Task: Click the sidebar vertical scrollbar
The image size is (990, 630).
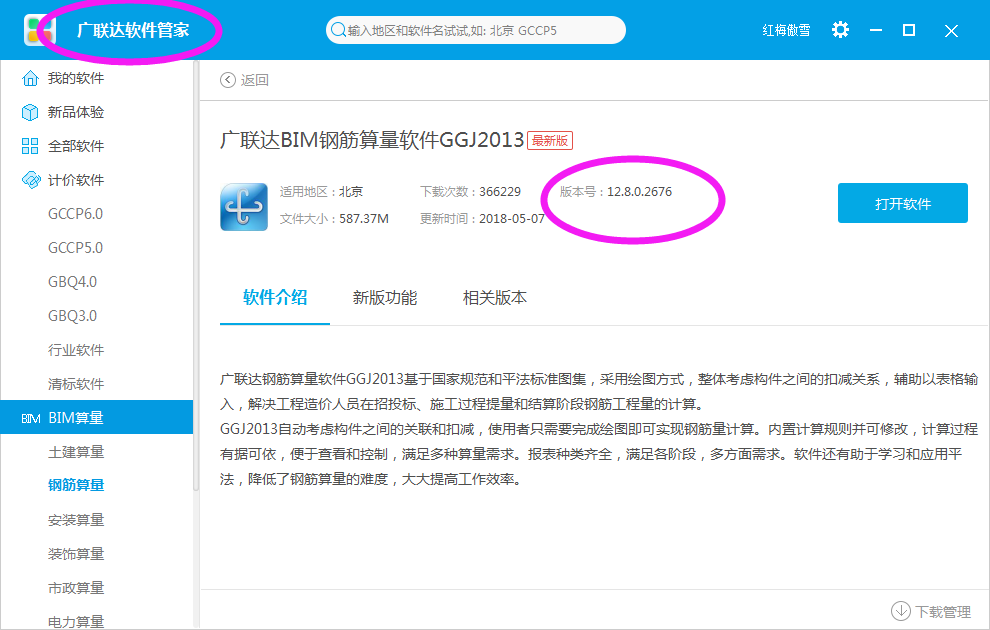Action: pyautogui.click(x=196, y=276)
